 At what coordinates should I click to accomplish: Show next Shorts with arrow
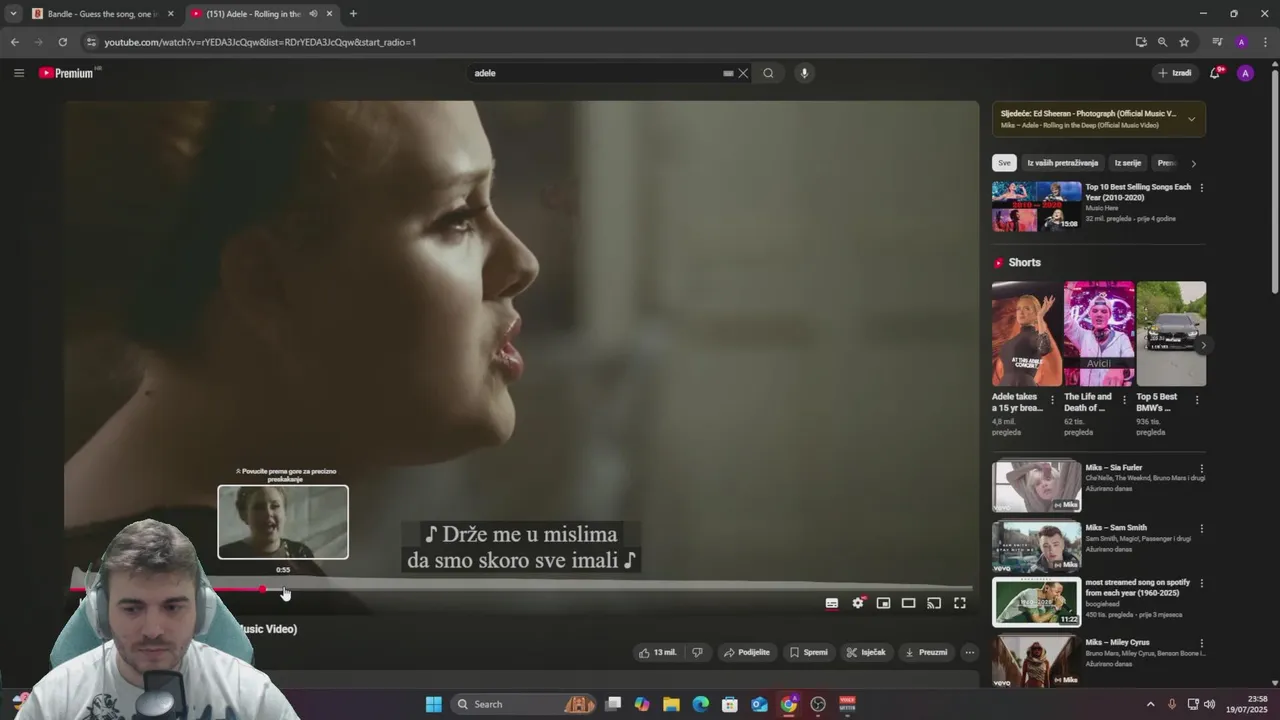(1203, 345)
